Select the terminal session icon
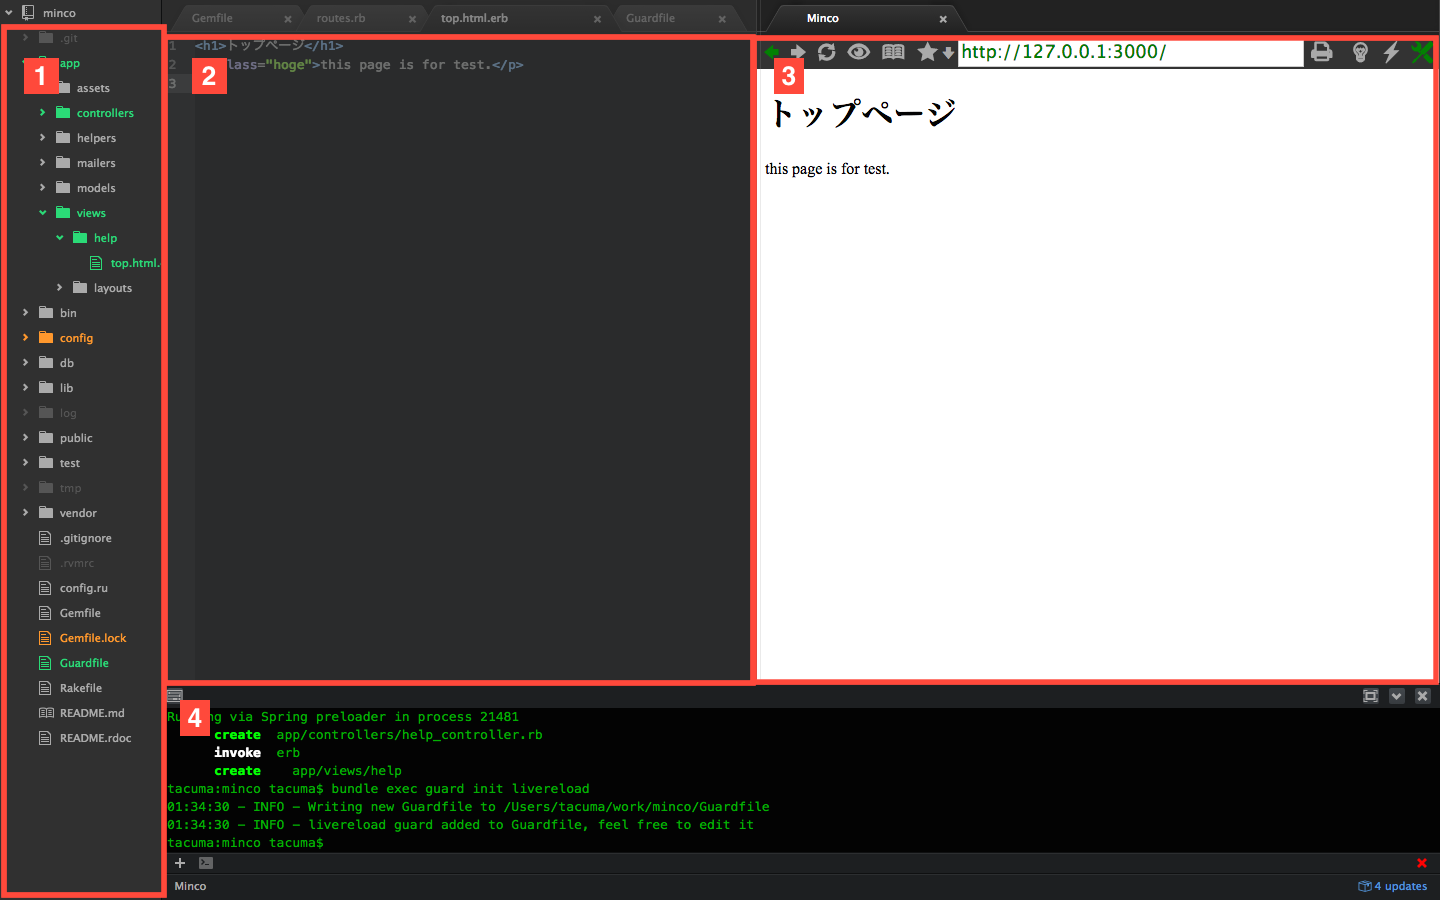This screenshot has height=900, width=1440. coord(206,863)
